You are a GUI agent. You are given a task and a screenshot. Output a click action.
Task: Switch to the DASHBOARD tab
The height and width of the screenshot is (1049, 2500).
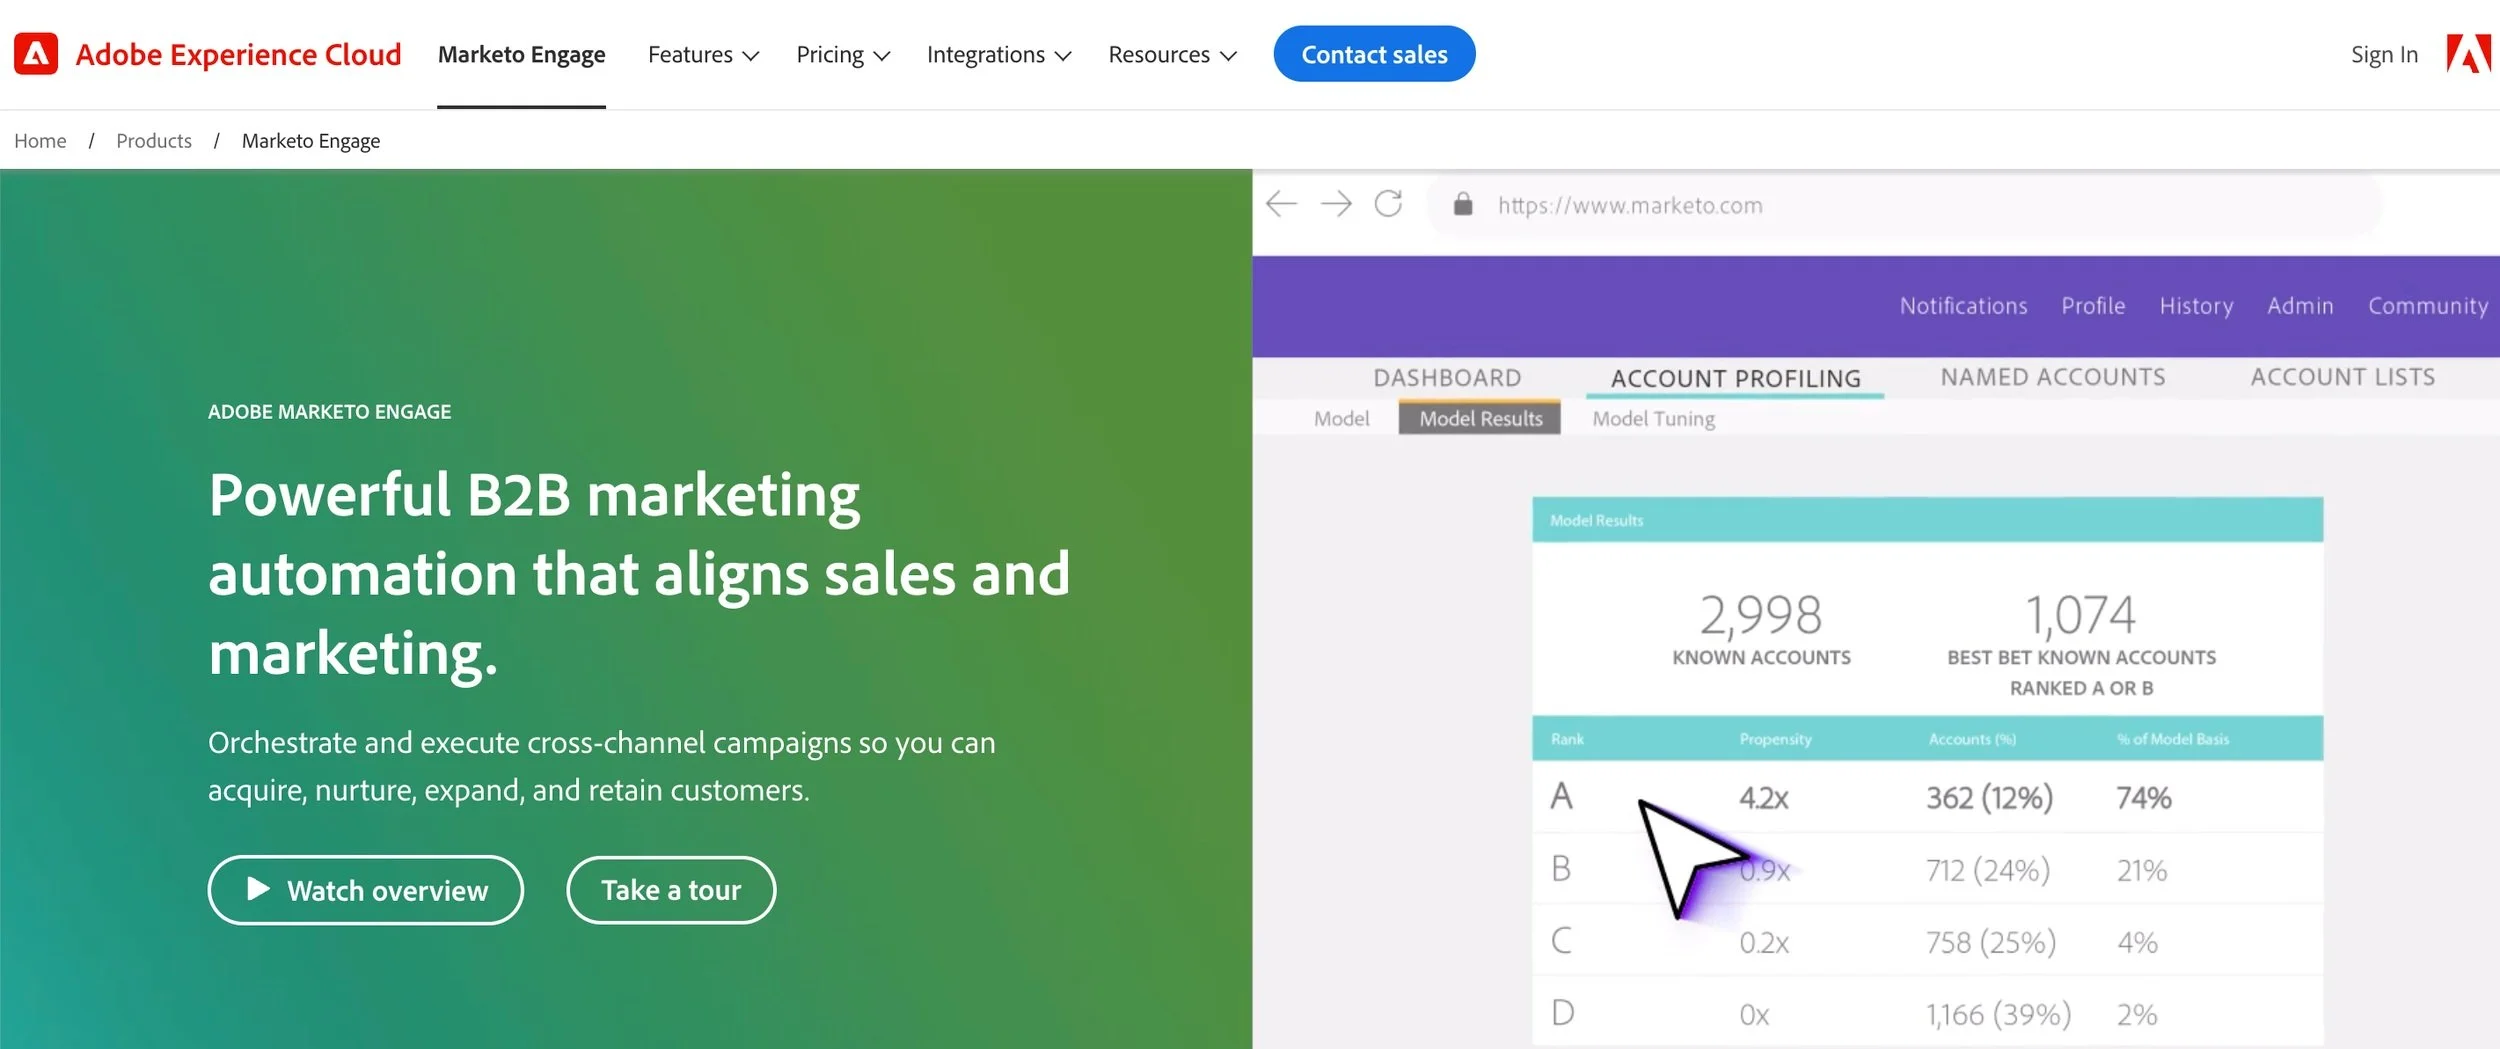pos(1447,378)
